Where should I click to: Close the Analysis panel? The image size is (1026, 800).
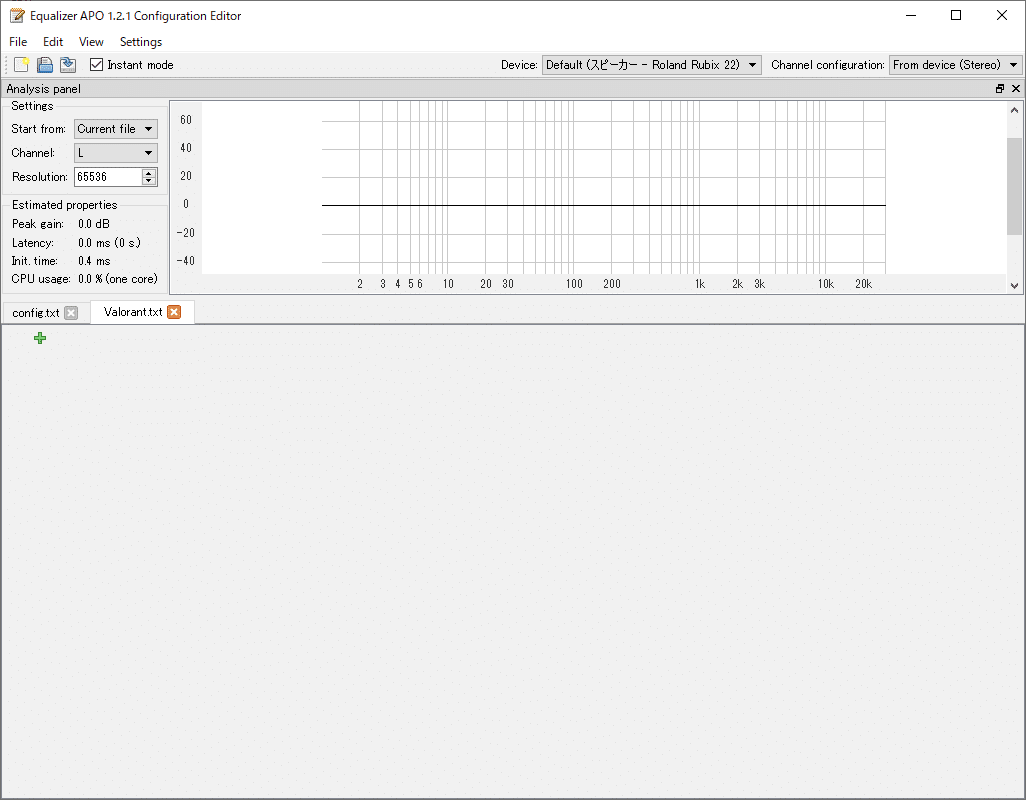pyautogui.click(x=1016, y=88)
